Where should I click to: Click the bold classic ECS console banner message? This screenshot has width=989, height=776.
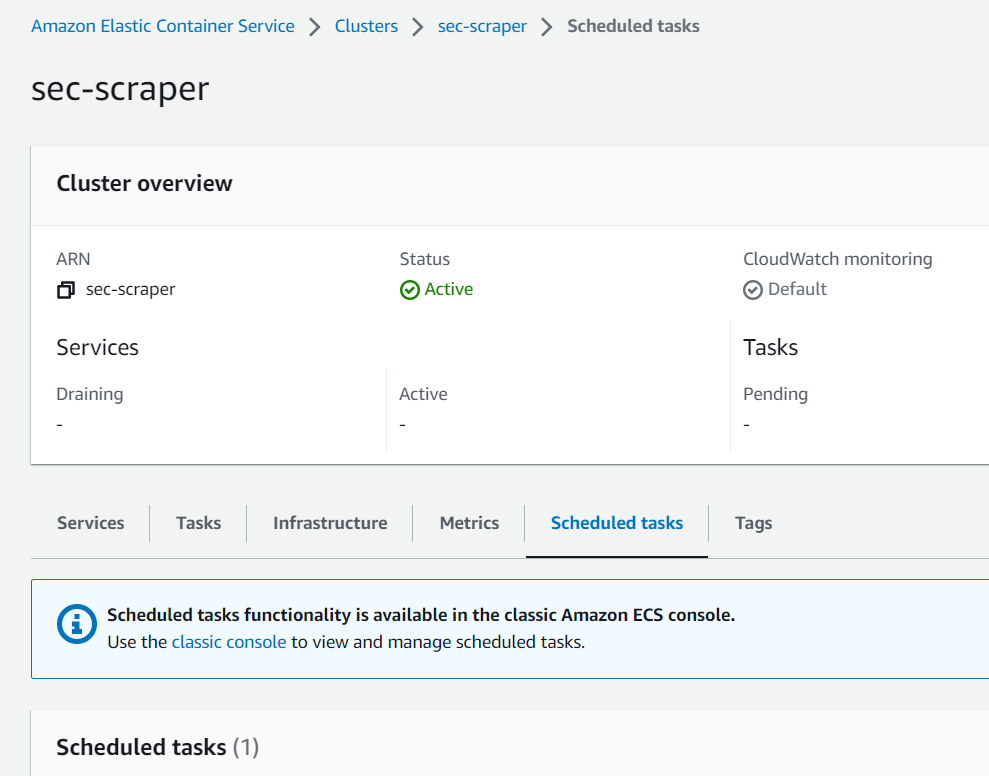[x=421, y=615]
